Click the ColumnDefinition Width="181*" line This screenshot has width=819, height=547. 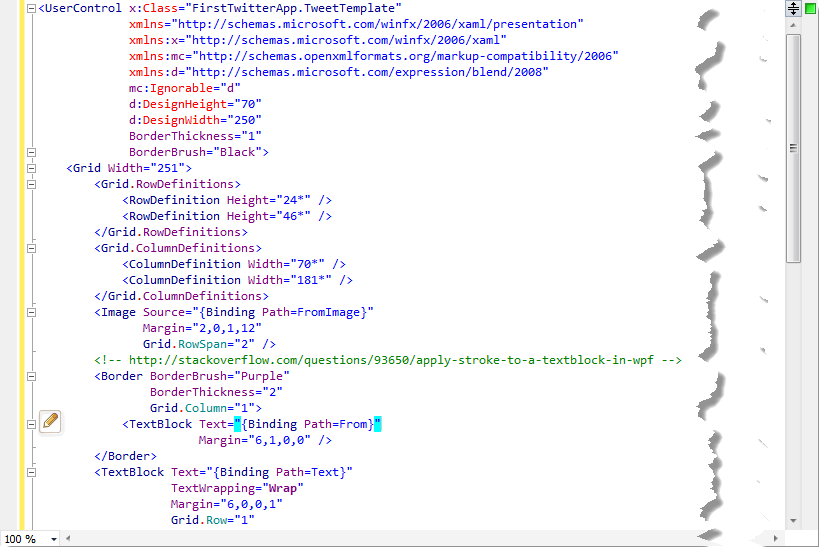(237, 280)
